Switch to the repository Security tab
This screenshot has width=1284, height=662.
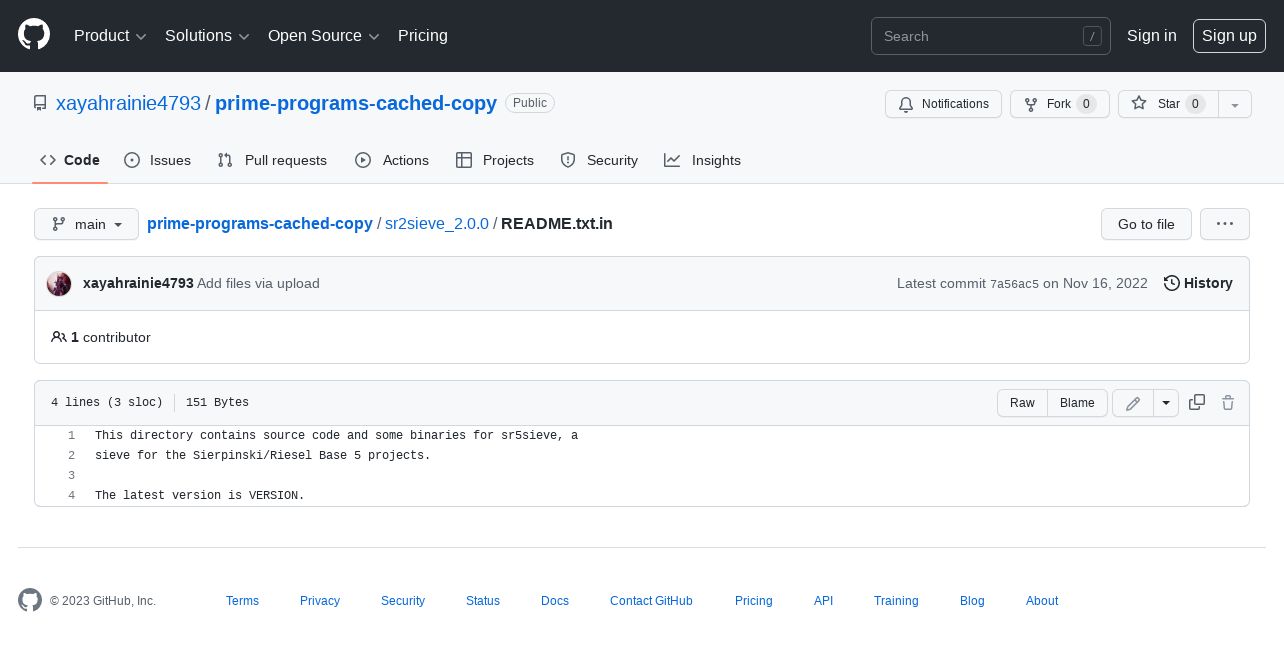click(599, 160)
